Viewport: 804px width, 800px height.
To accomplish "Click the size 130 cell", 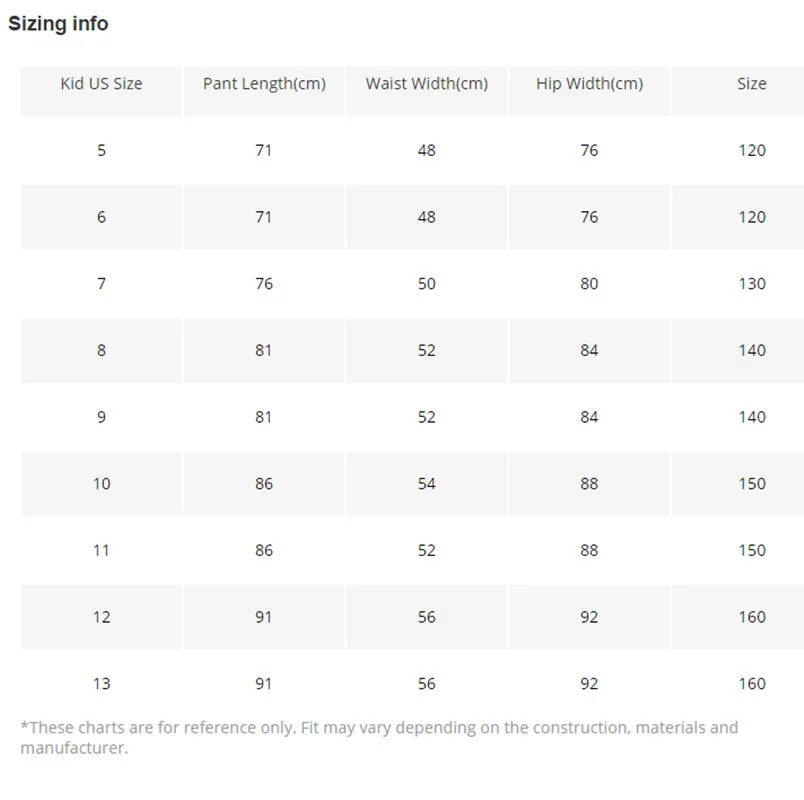I will coord(752,284).
